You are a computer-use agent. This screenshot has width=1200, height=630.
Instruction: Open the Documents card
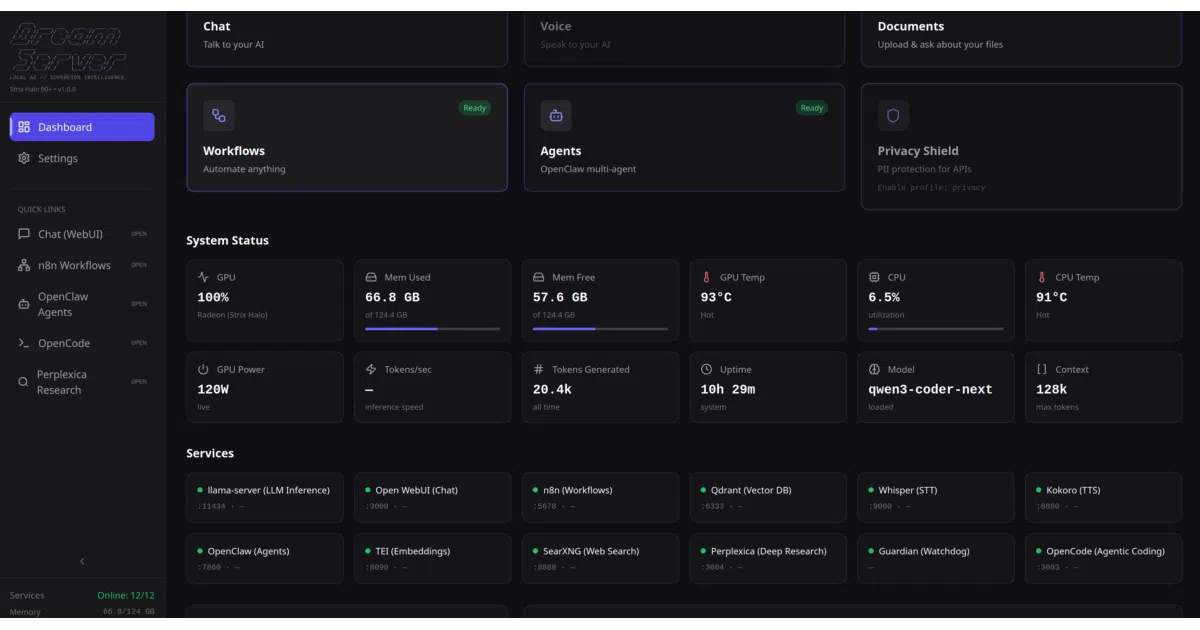(x=1021, y=38)
